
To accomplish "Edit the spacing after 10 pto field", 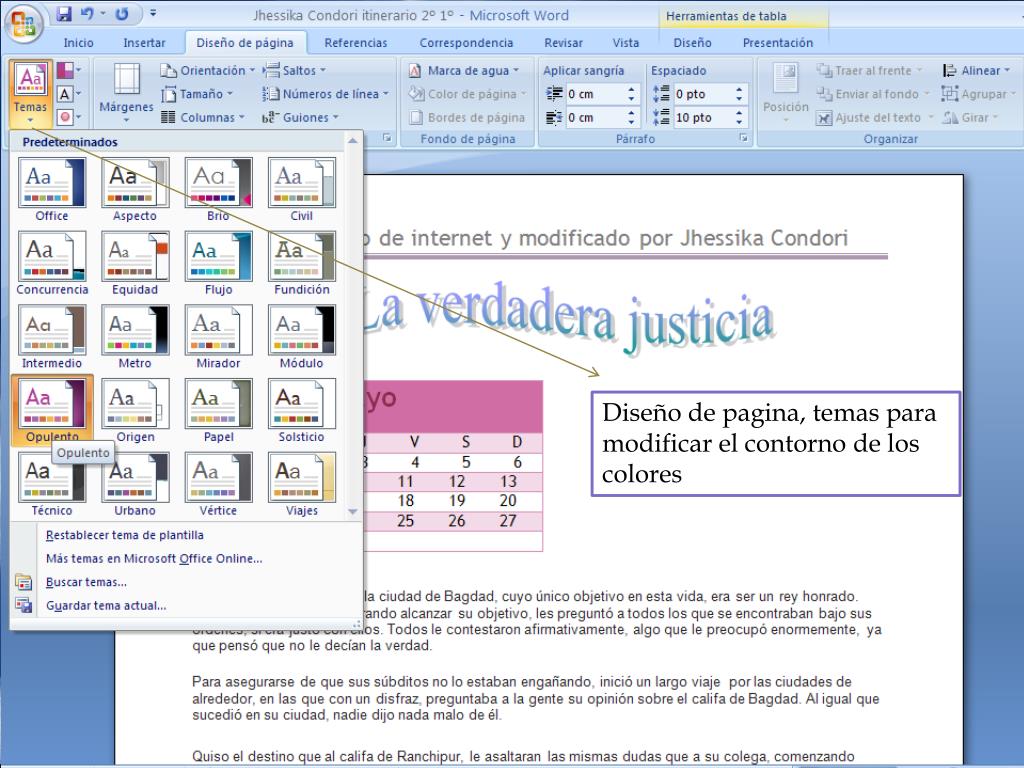I will 703,118.
